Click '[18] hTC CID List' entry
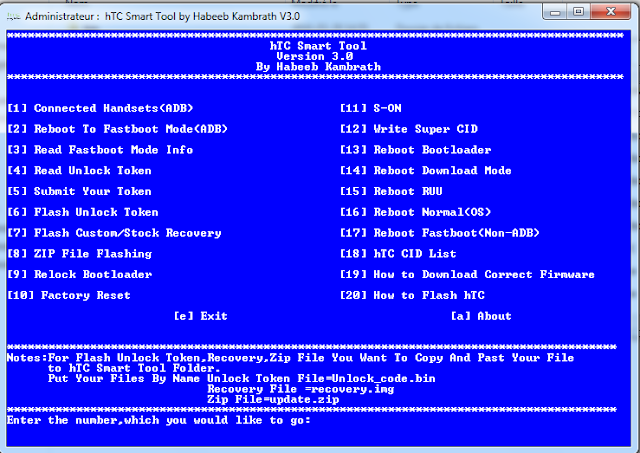Image resolution: width=640 pixels, height=453 pixels. (x=398, y=254)
